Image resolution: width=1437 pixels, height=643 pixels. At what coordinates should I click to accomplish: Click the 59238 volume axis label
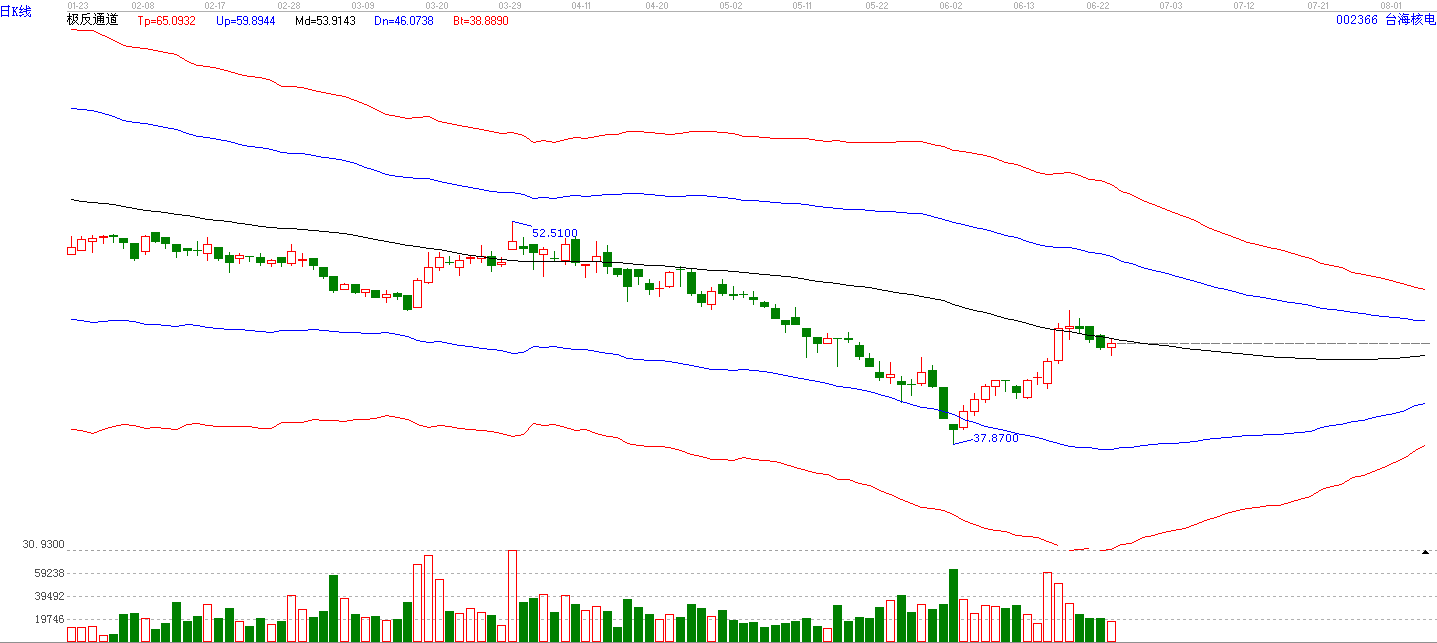tap(49, 573)
